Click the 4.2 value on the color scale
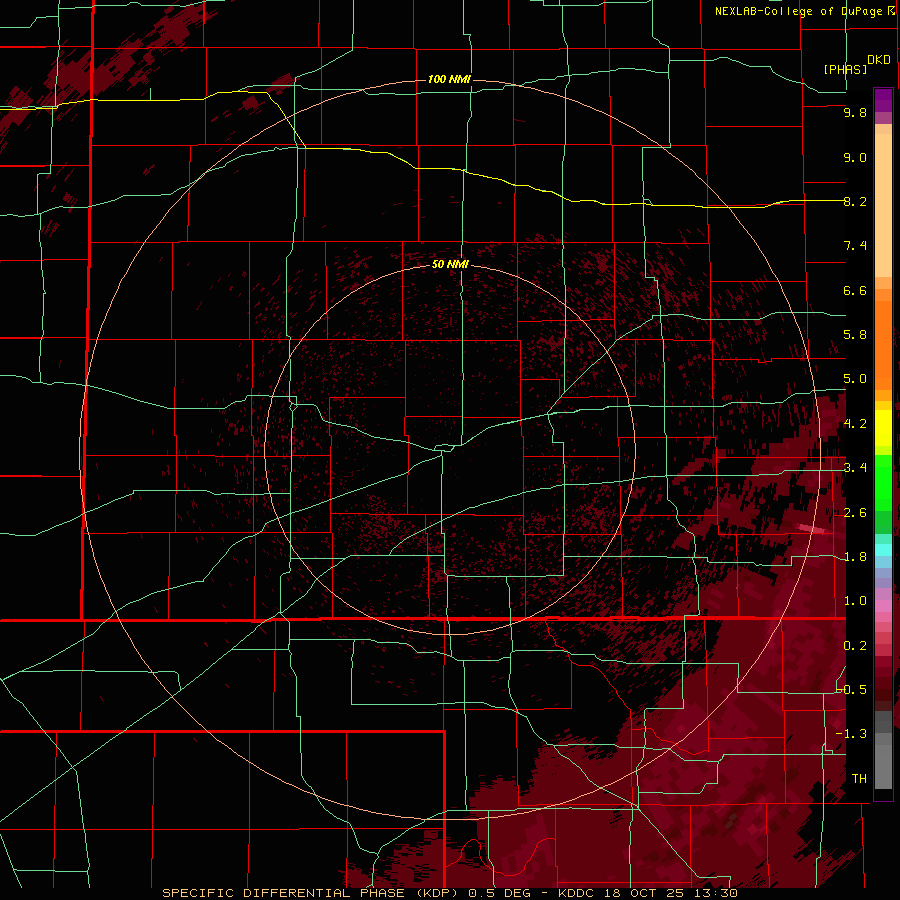The width and height of the screenshot is (900, 900). [855, 424]
